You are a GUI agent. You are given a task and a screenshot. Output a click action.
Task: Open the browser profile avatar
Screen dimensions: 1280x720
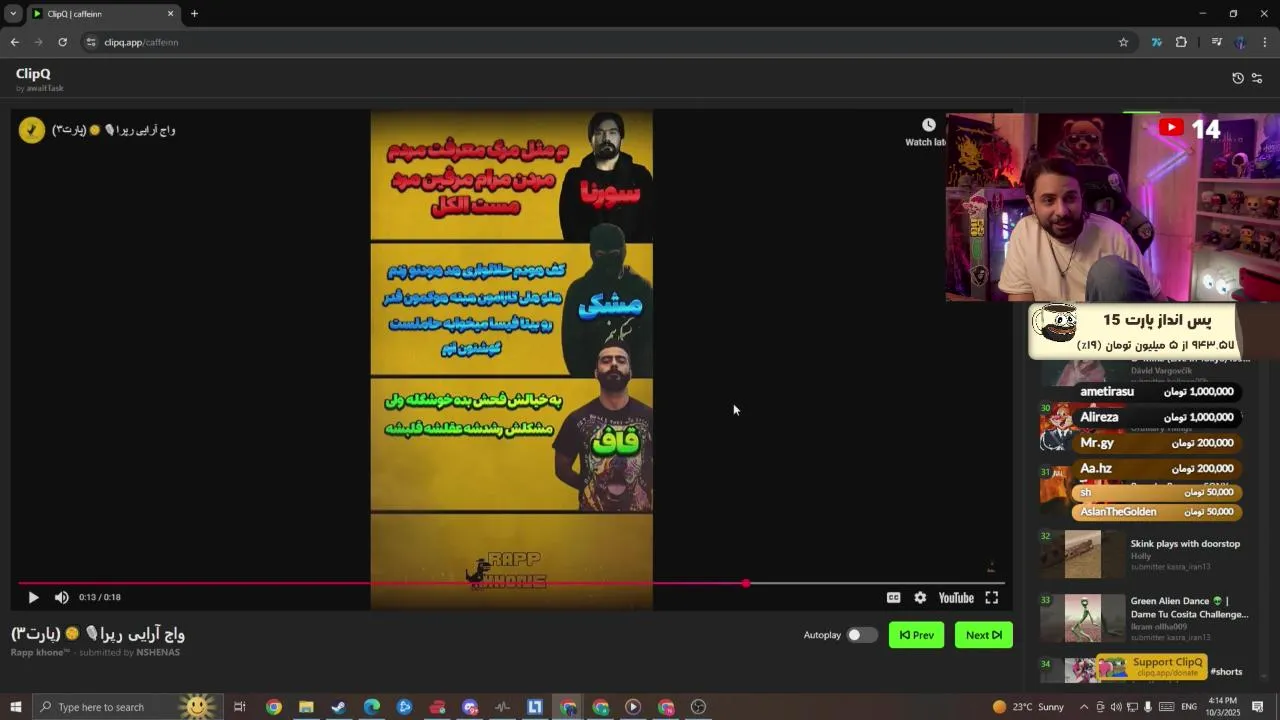click(x=1240, y=42)
